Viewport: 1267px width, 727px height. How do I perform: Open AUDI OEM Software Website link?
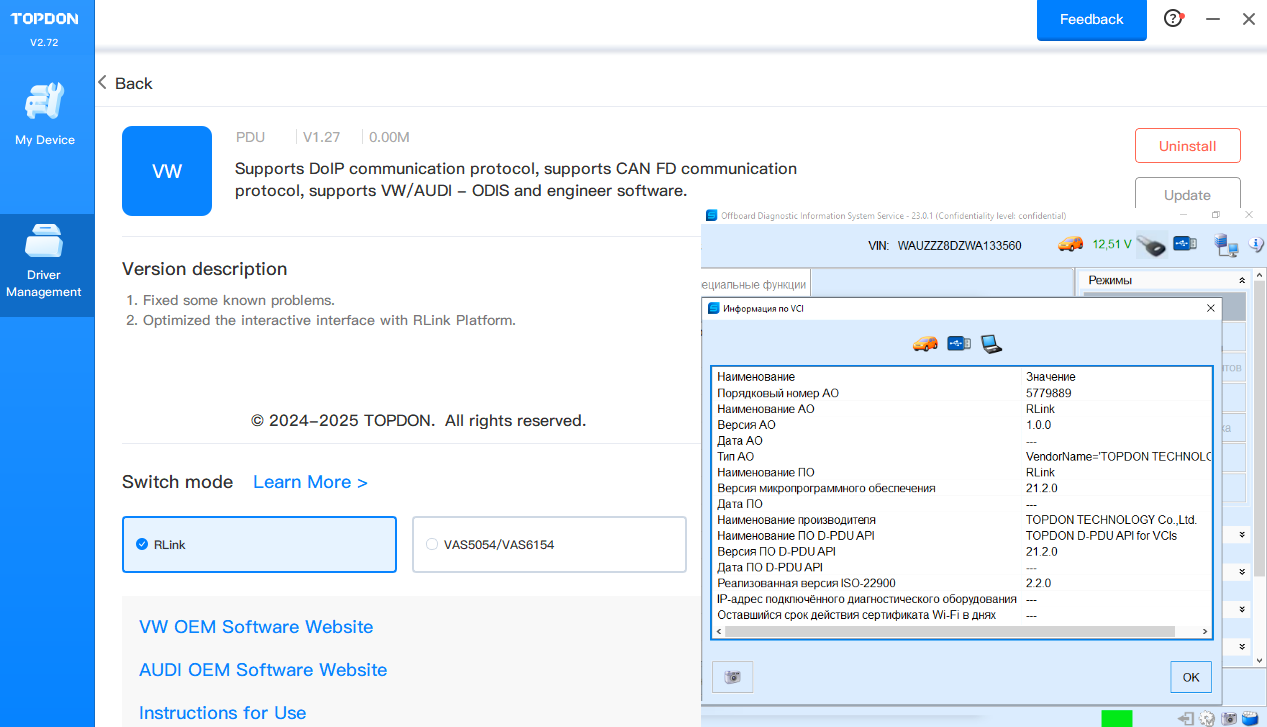(263, 670)
